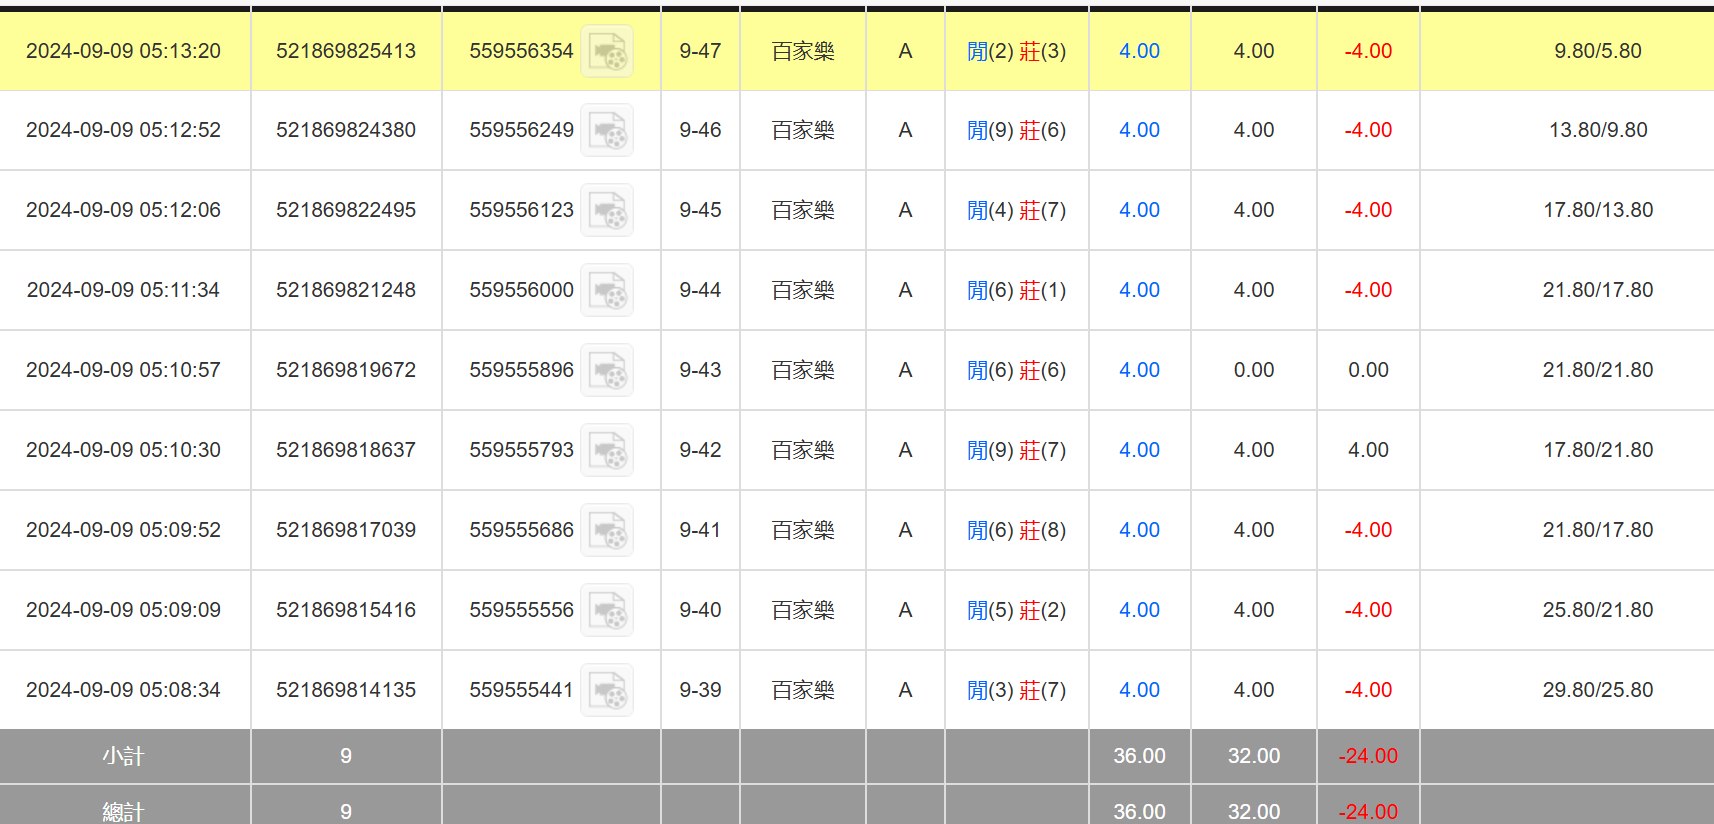Play the replay for round 559556000
1714x824 pixels.
coord(607,291)
